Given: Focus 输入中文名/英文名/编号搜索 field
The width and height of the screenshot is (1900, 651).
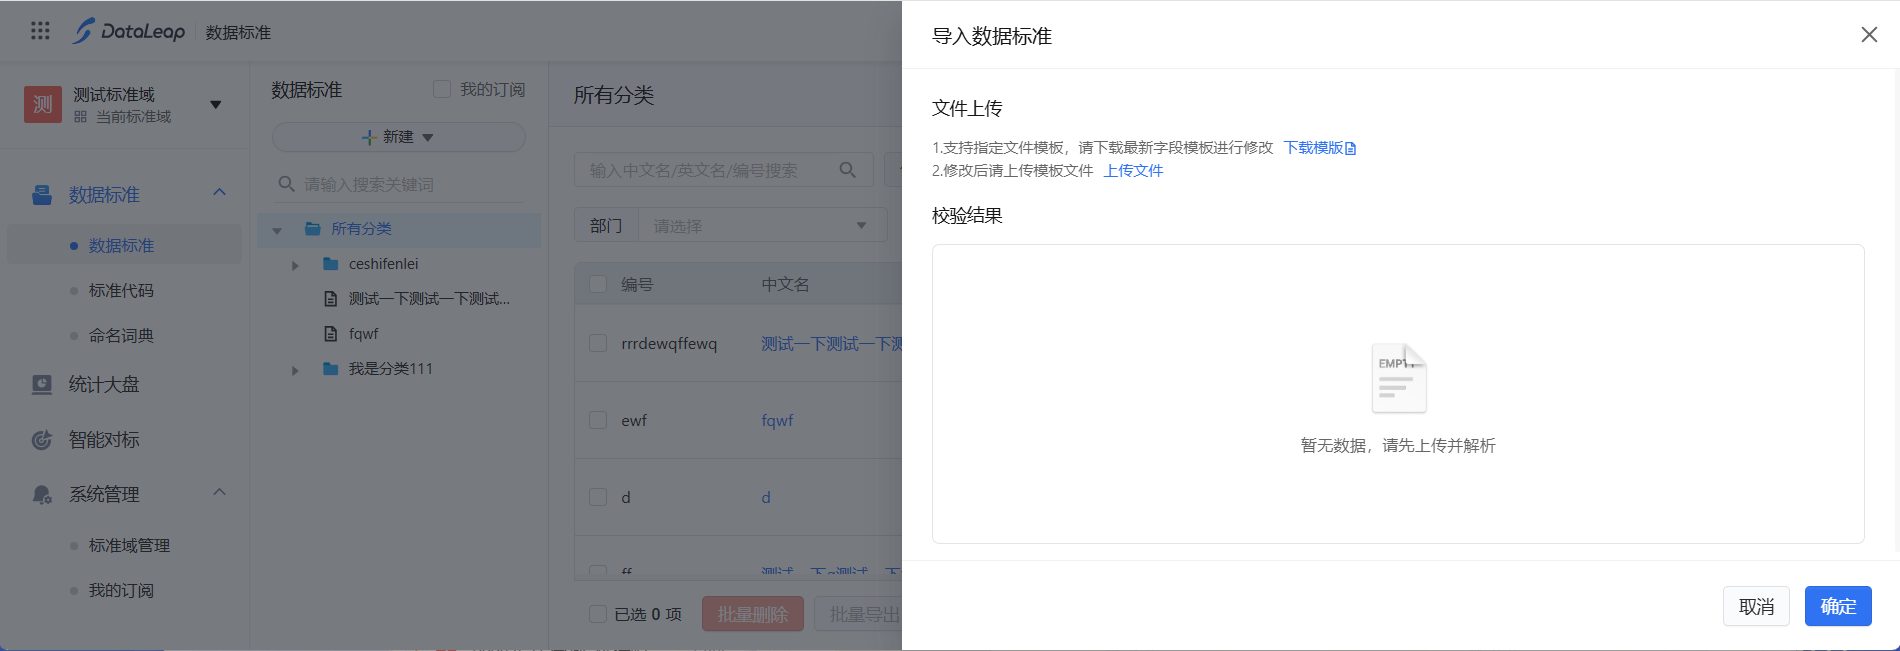Looking at the screenshot, I should click(x=710, y=170).
